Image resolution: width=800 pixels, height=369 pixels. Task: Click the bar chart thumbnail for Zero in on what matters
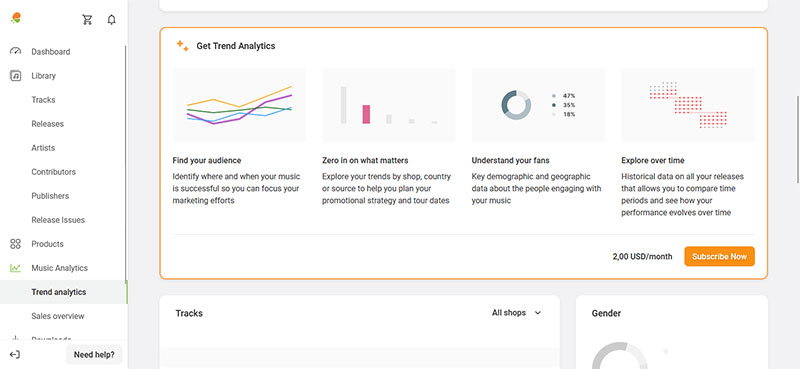click(x=389, y=105)
